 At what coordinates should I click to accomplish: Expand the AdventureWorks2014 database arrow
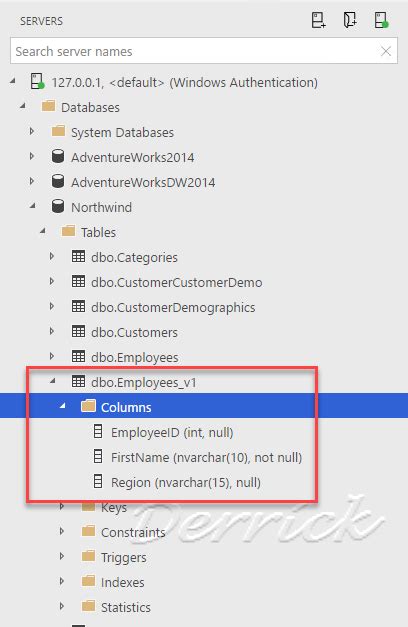pyautogui.click(x=32, y=156)
